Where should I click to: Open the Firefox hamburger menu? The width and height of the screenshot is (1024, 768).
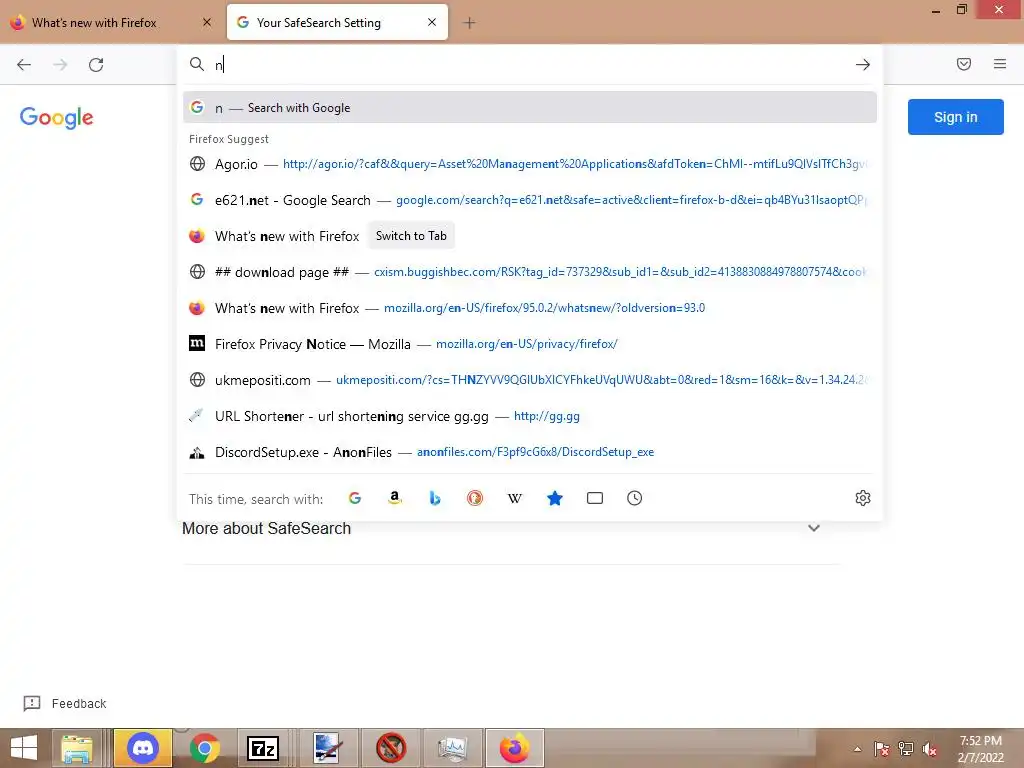click(x=1000, y=64)
